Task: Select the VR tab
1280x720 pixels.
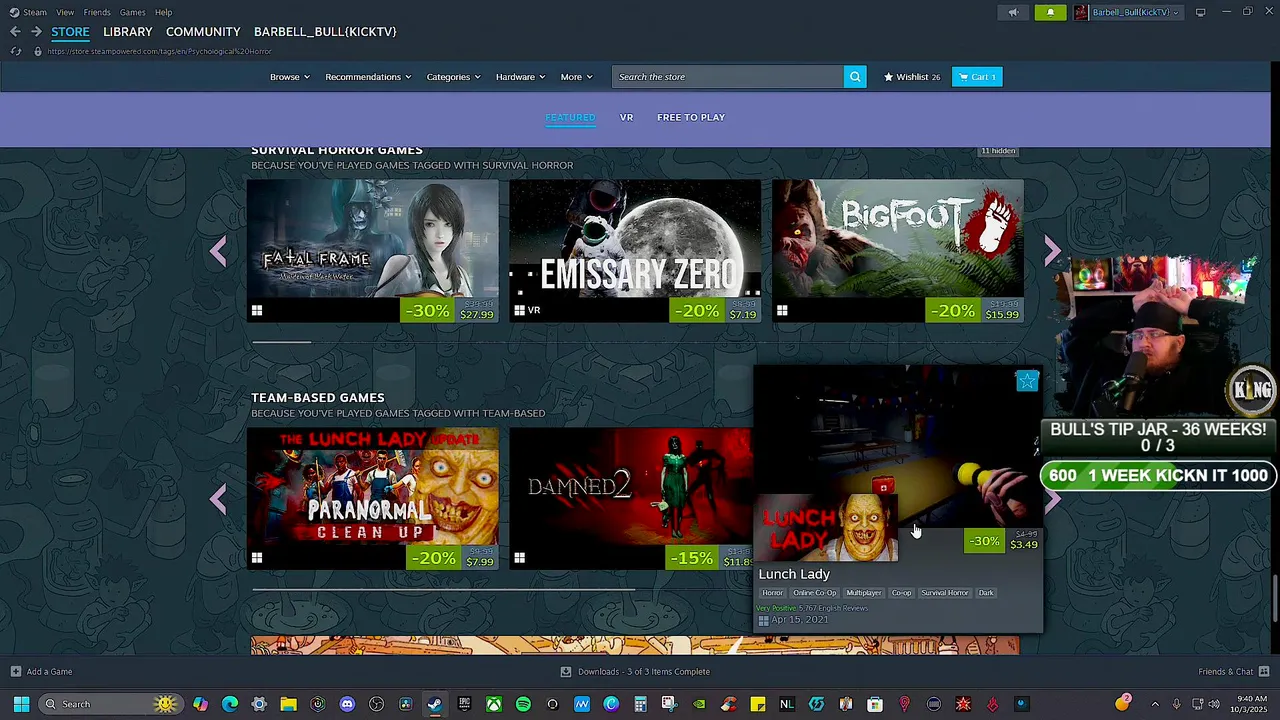Action: click(626, 117)
